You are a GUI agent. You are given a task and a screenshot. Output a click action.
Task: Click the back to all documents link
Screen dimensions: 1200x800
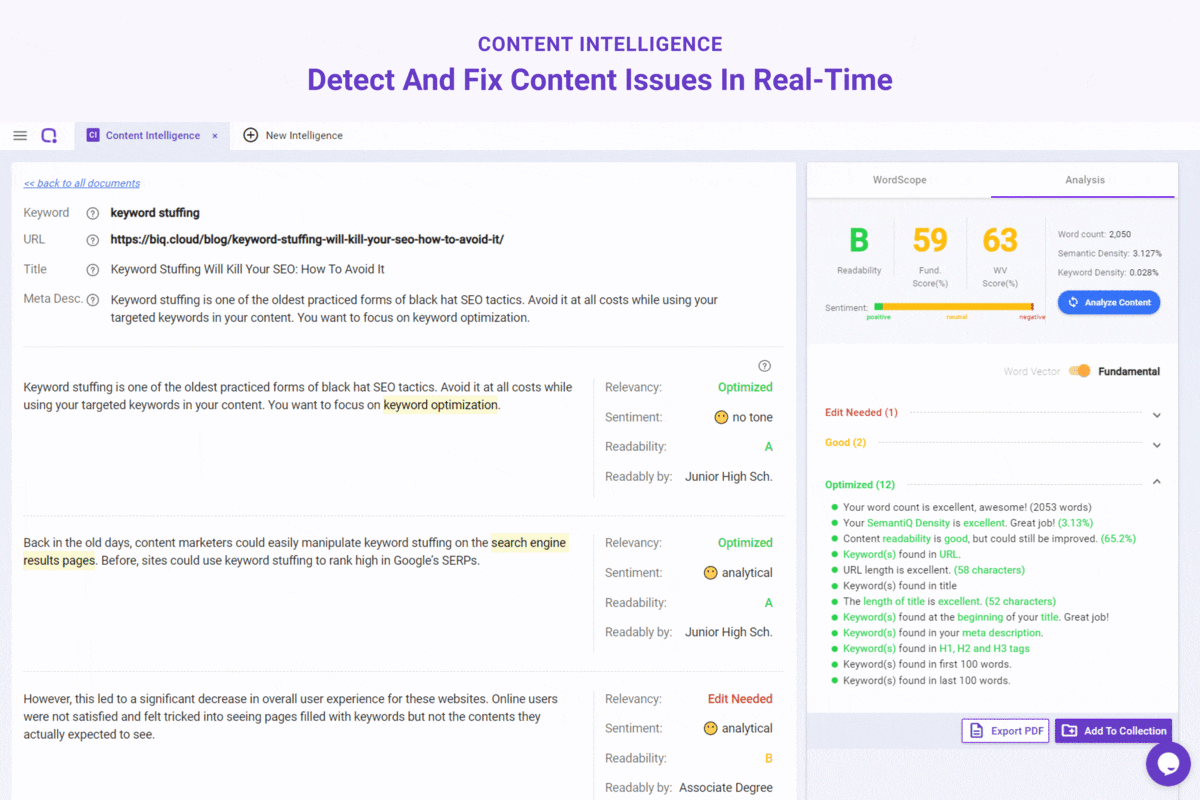tap(82, 183)
